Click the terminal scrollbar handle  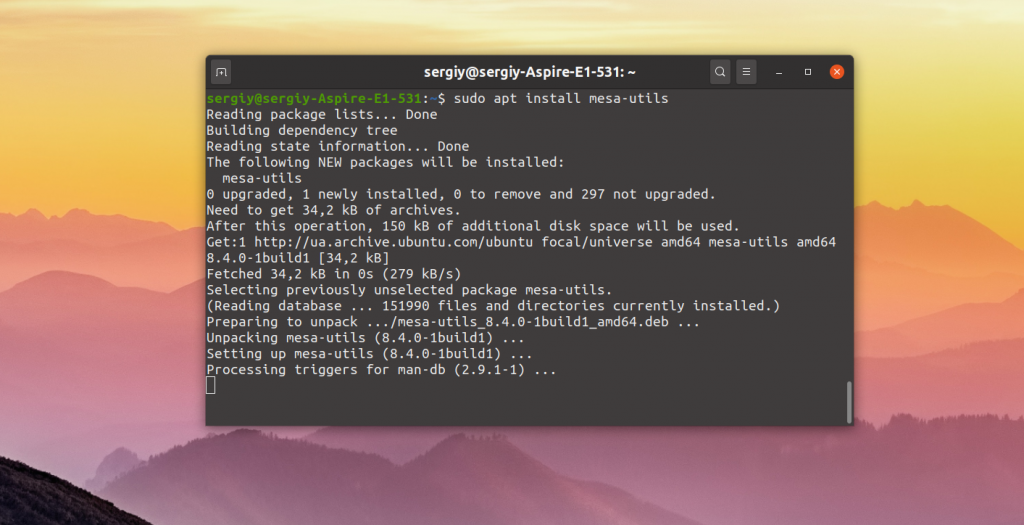click(849, 402)
